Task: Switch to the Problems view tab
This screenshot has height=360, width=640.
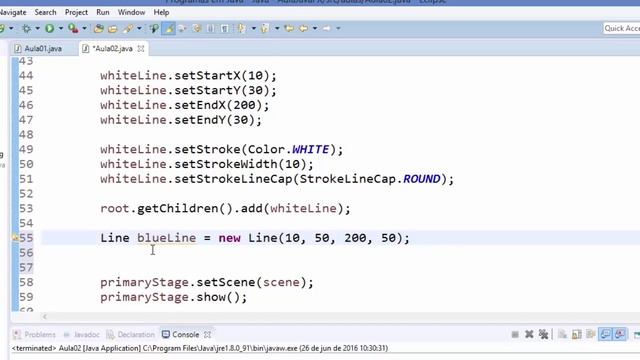Action: click(35, 335)
